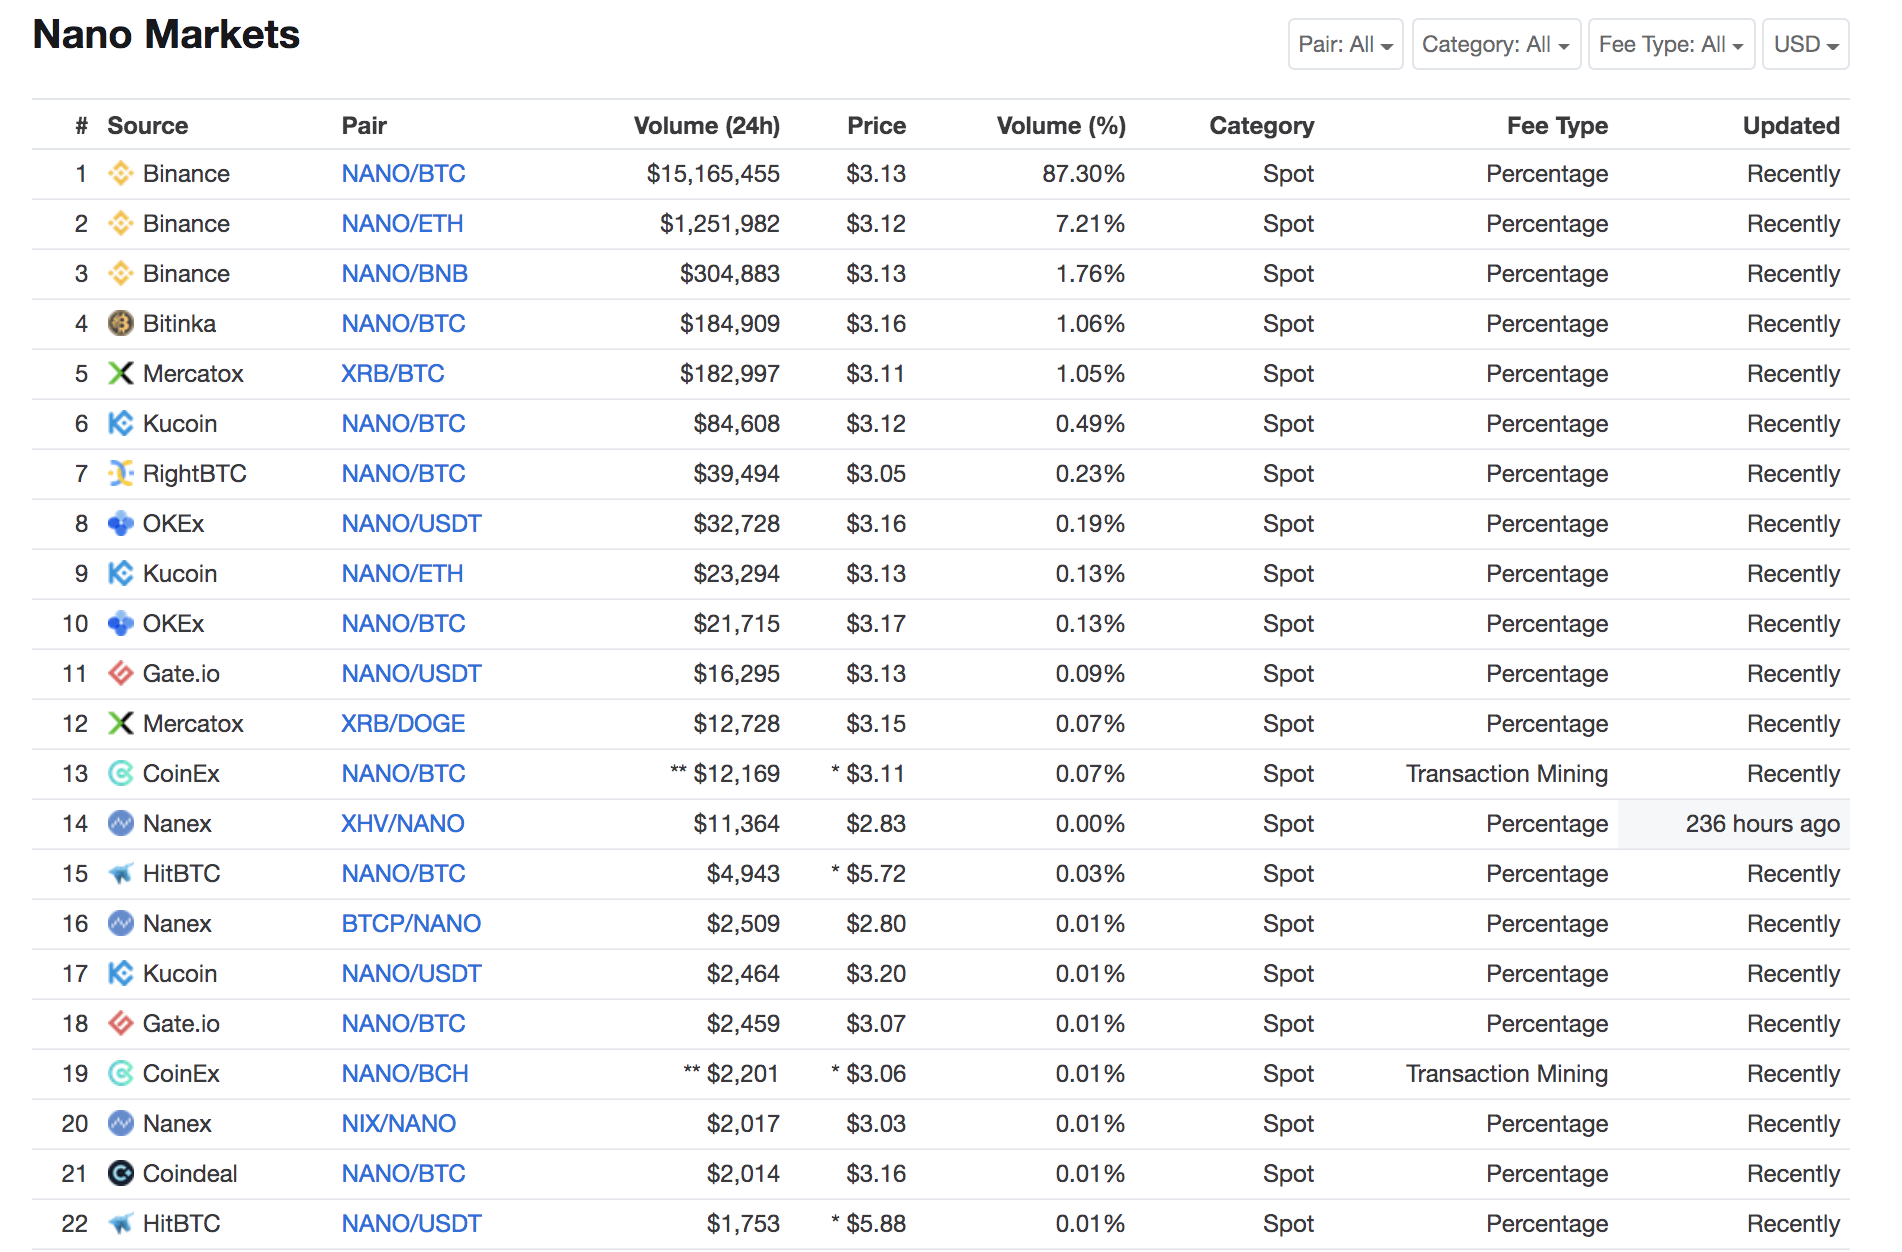Open the USD currency dropdown
The image size is (1902, 1252).
click(1805, 45)
